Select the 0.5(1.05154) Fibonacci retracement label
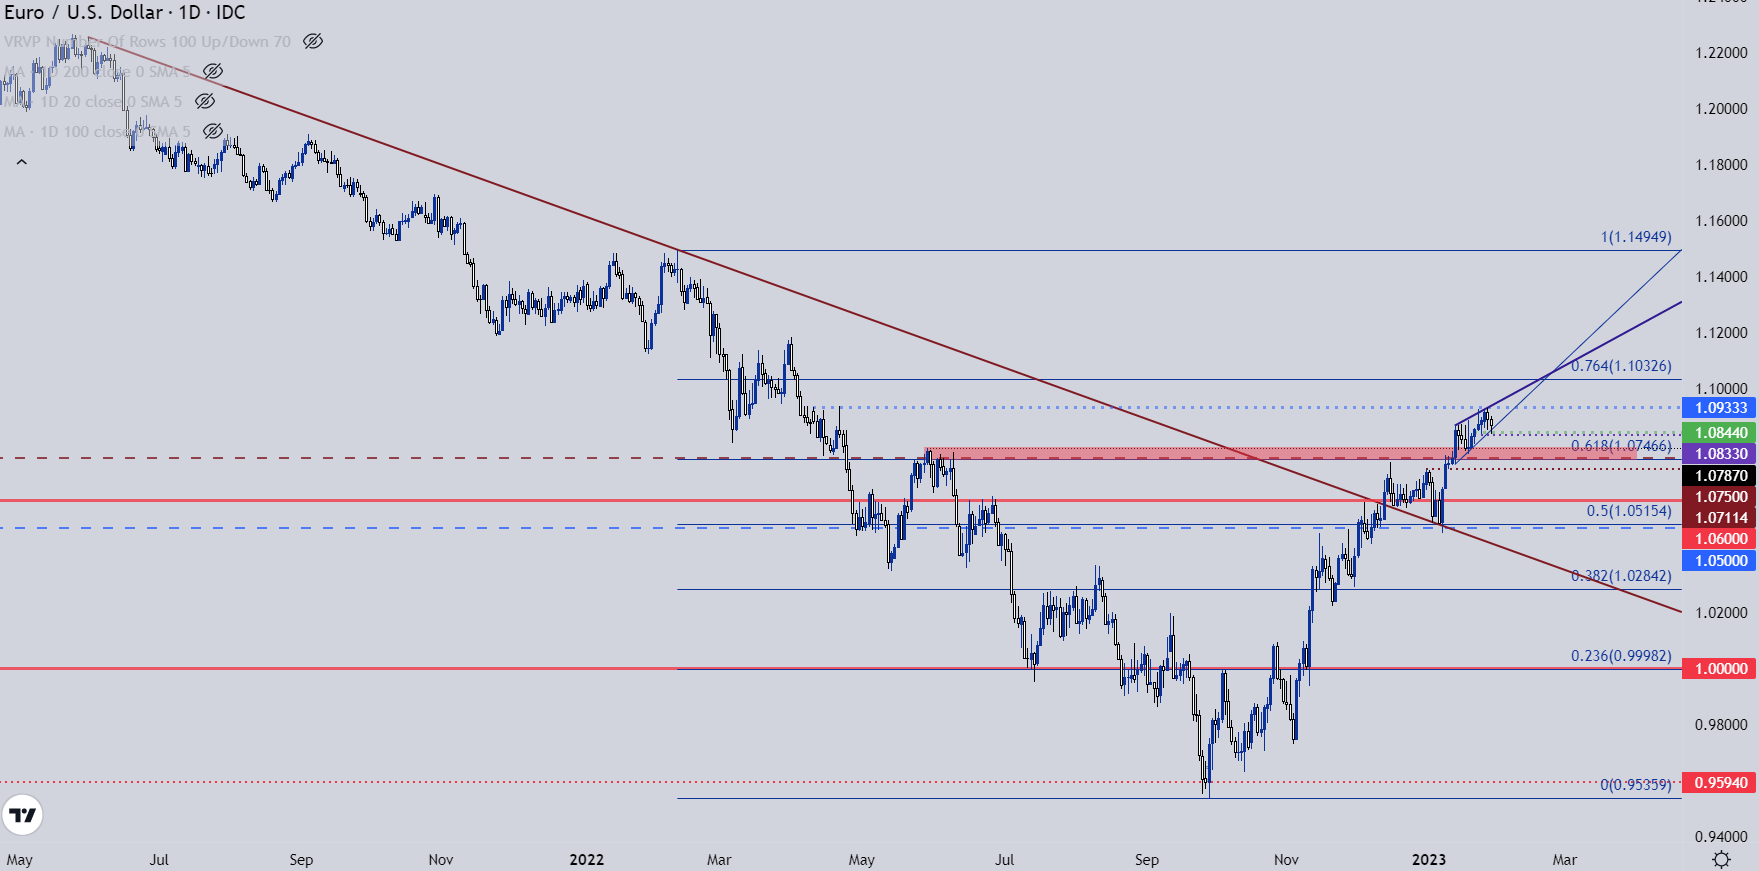This screenshot has width=1759, height=871. point(1629,511)
